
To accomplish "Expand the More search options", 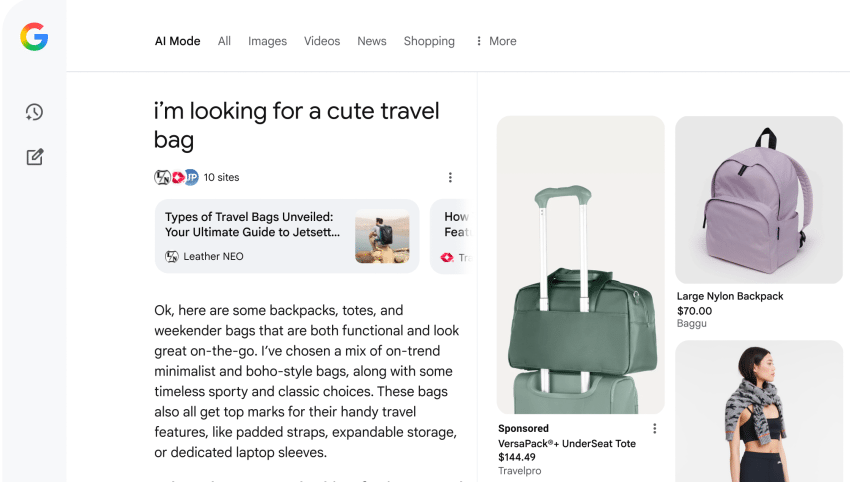I will pyautogui.click(x=495, y=41).
